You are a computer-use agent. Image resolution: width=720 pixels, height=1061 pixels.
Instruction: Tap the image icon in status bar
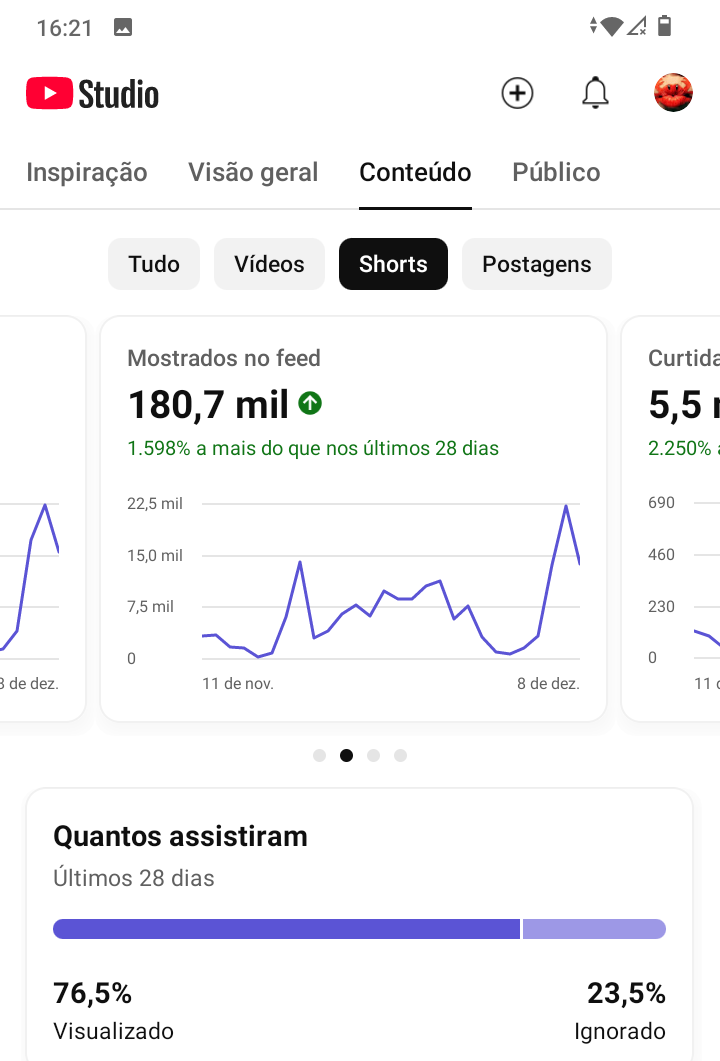tap(122, 27)
